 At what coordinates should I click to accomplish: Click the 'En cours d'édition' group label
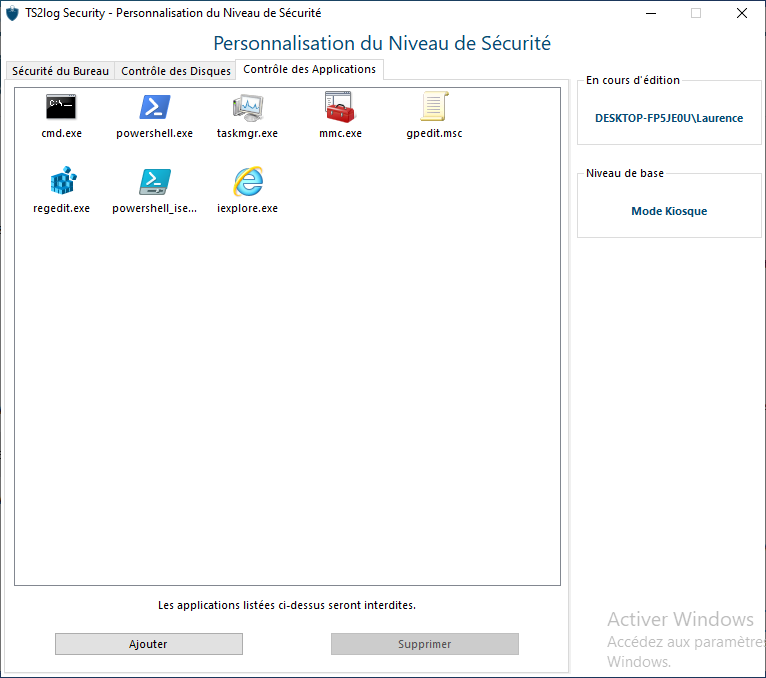[633, 80]
